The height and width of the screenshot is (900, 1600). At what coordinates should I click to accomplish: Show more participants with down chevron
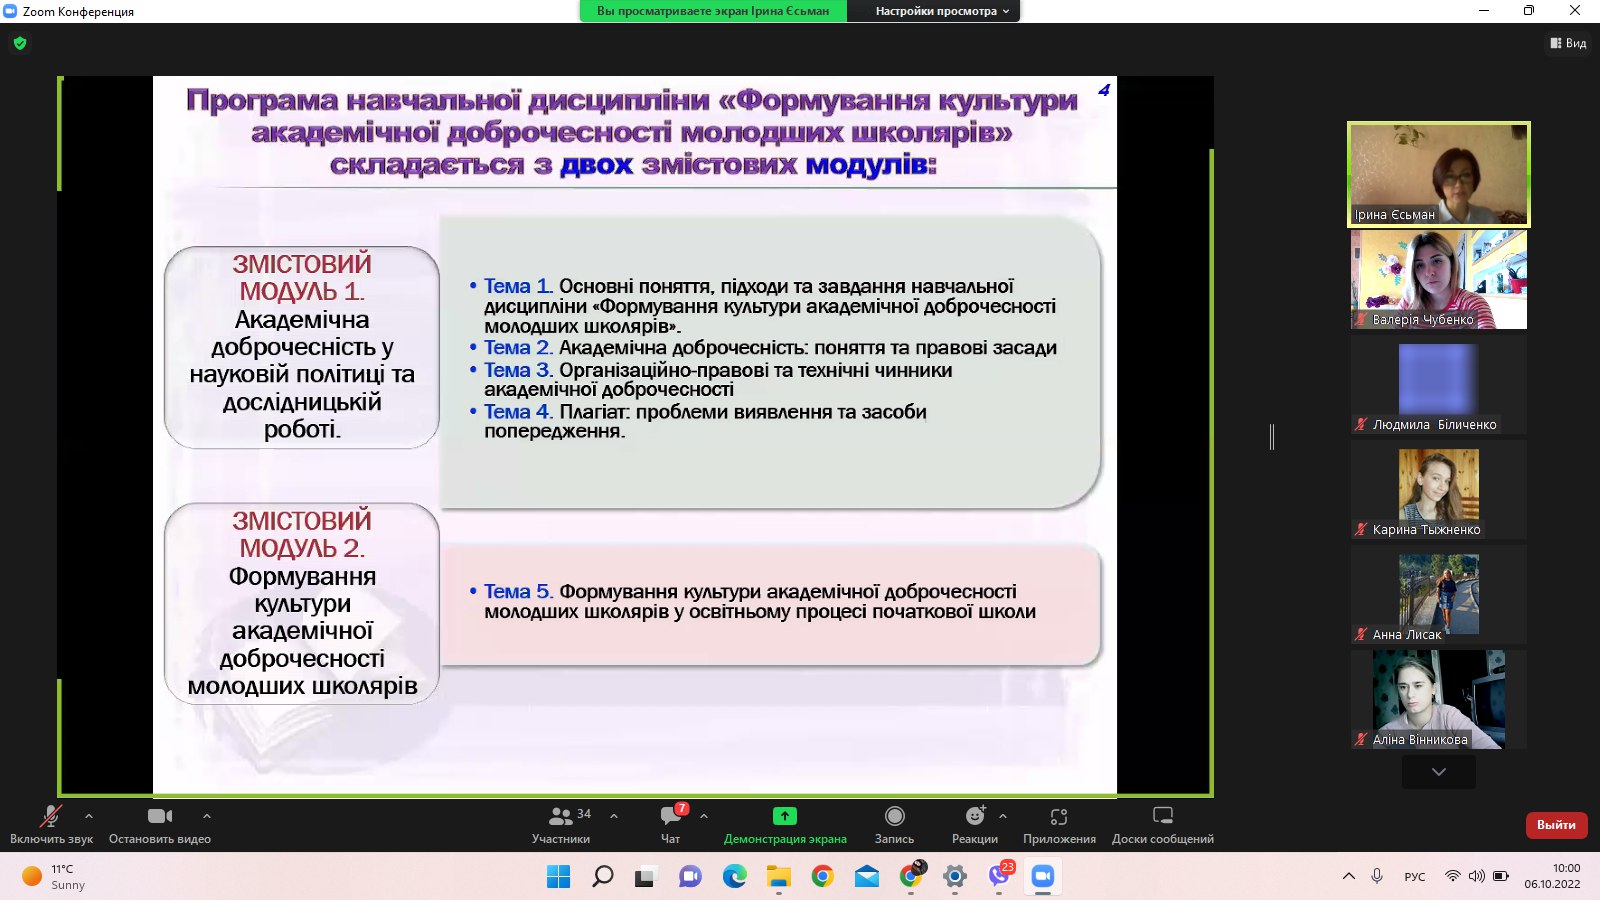[x=1439, y=771]
